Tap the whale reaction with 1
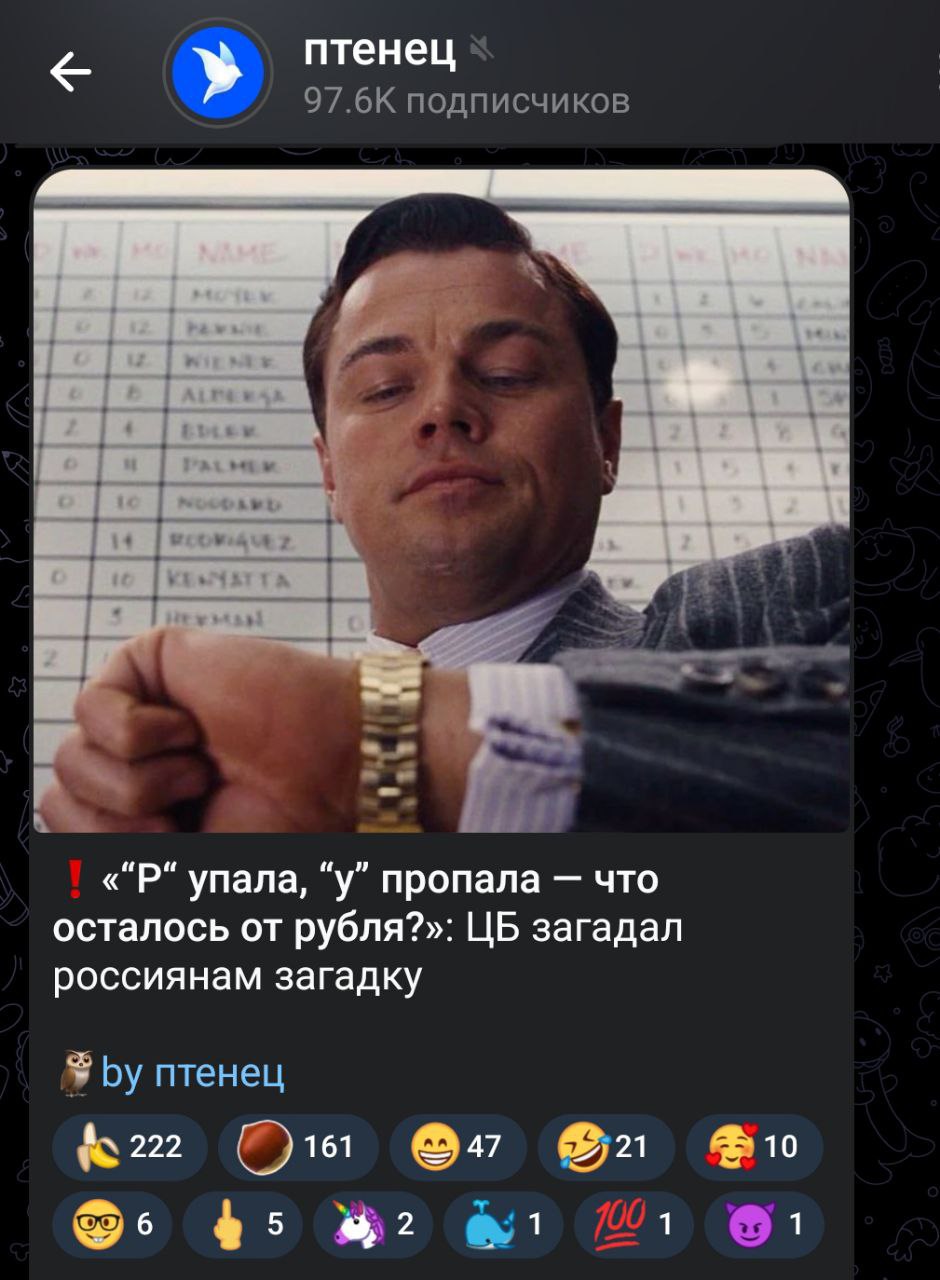 [x=503, y=1223]
